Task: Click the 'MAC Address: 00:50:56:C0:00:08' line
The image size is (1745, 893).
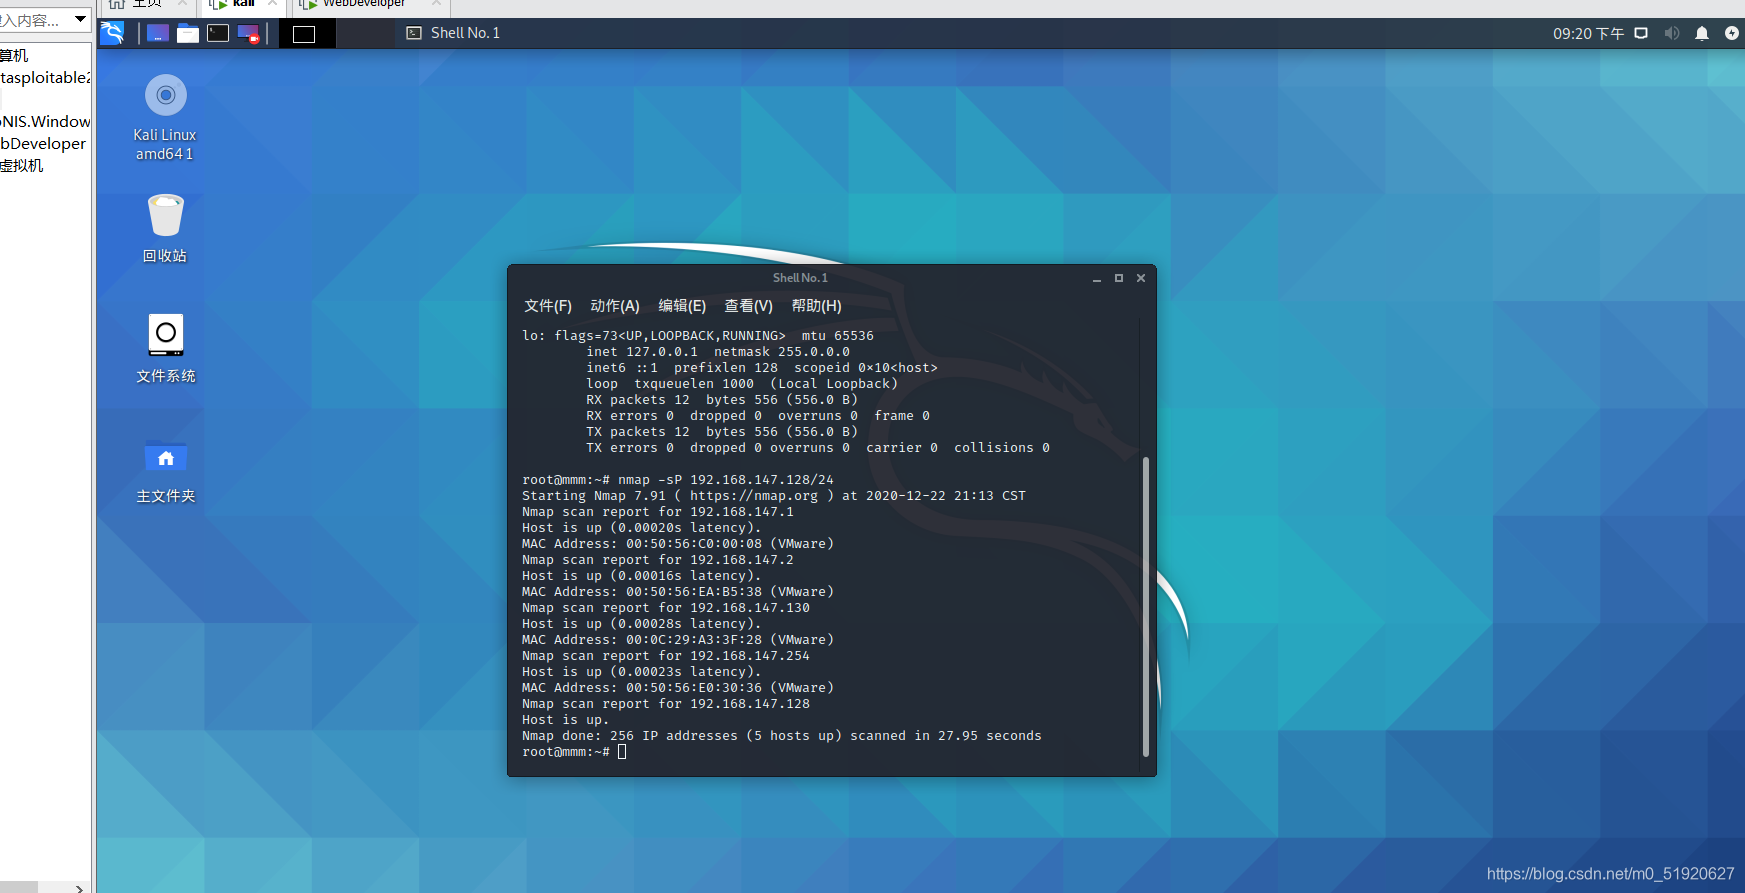Action: tap(678, 544)
